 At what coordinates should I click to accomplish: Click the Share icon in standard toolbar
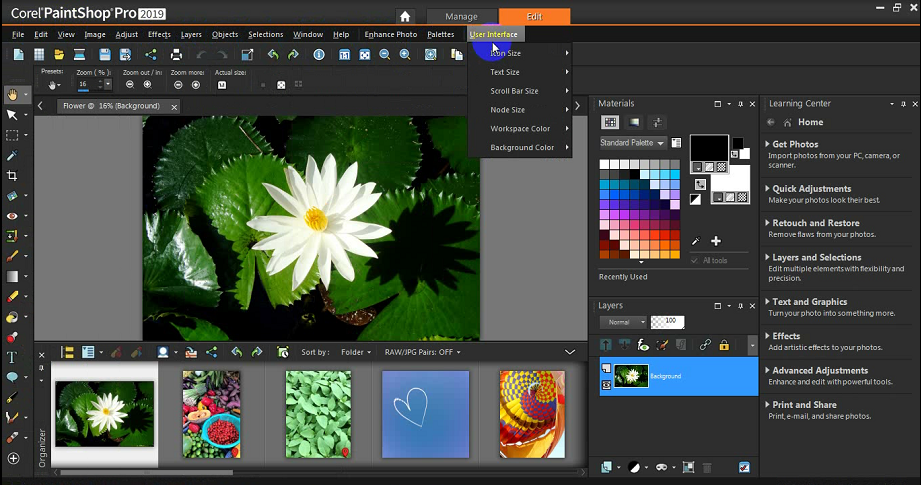(150, 55)
